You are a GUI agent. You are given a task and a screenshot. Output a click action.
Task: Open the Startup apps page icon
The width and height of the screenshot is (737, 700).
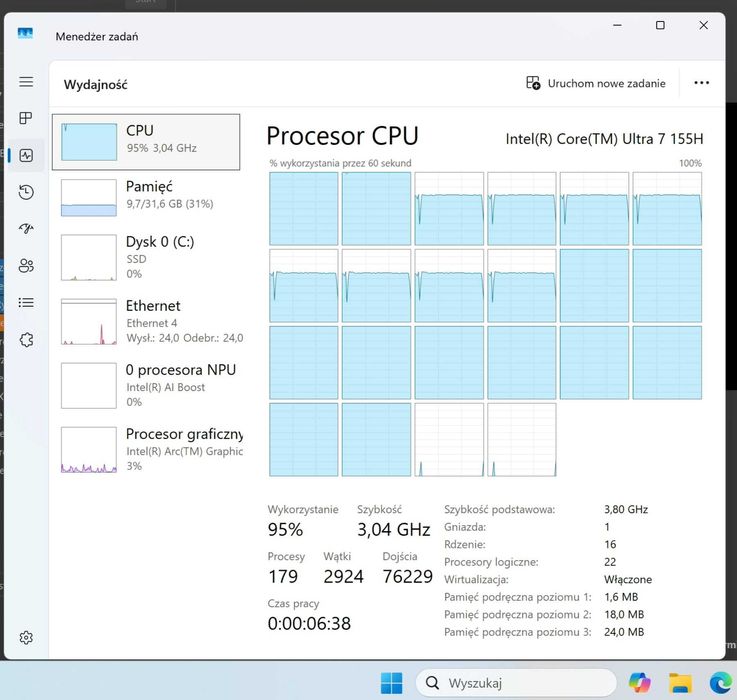(x=26, y=228)
